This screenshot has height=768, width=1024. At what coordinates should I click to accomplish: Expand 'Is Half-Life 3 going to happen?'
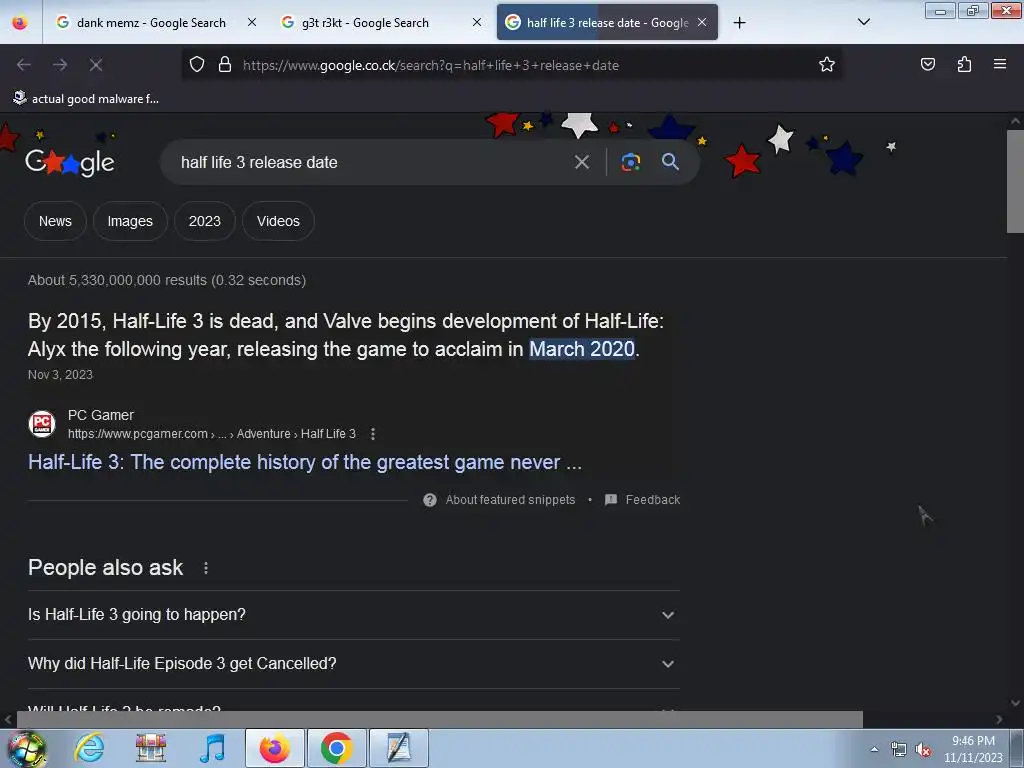pyautogui.click(x=353, y=615)
